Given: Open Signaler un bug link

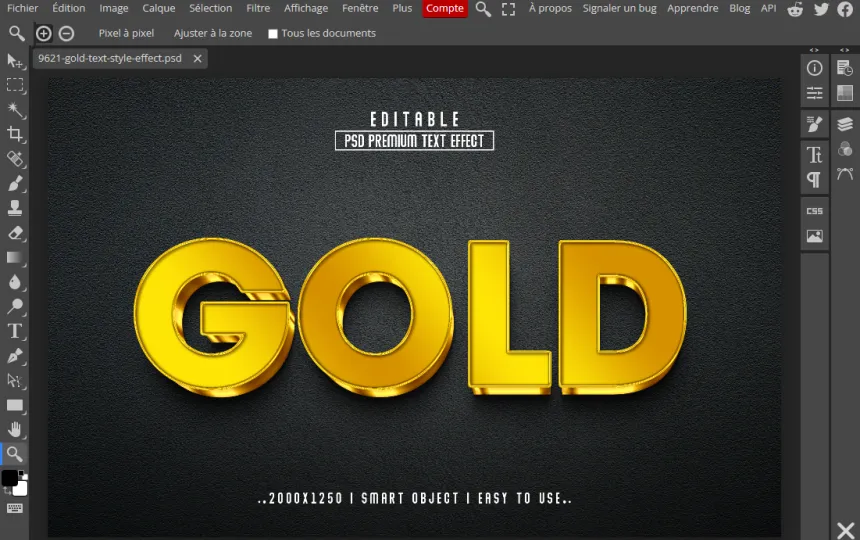Looking at the screenshot, I should 619,8.
